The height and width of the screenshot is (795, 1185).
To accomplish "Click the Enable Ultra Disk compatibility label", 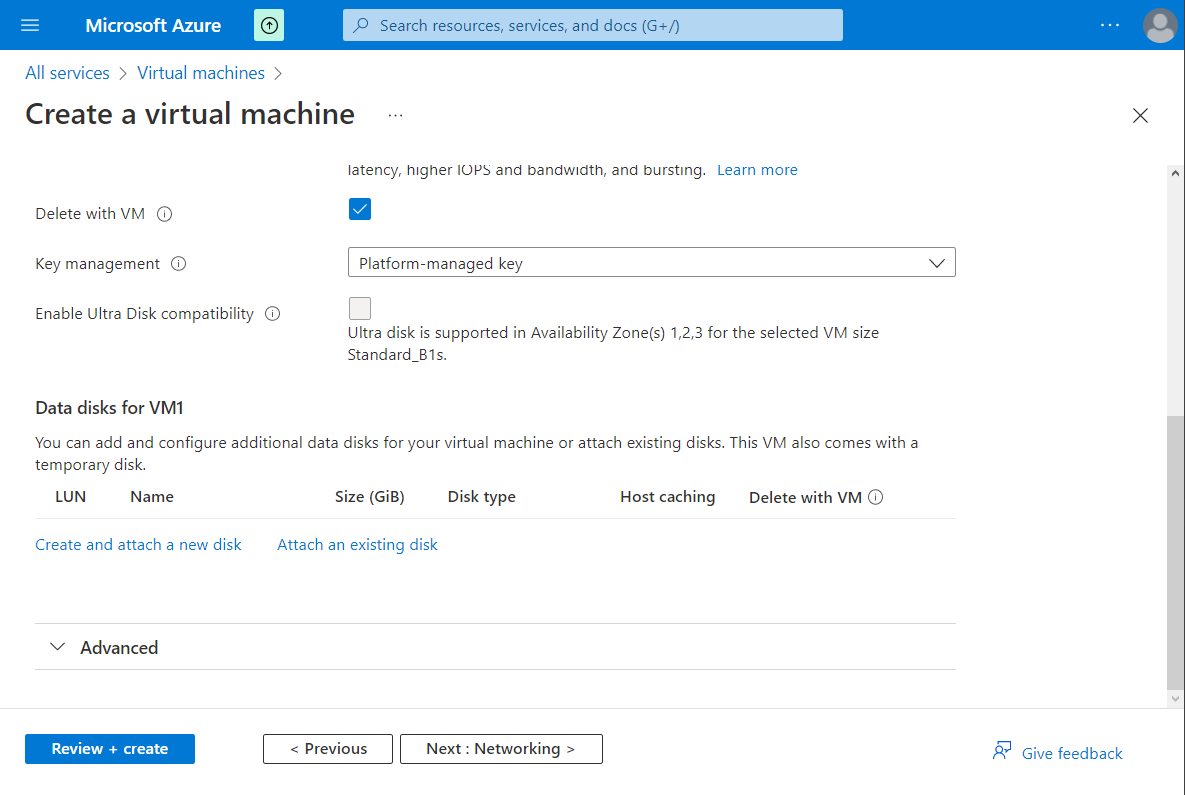I will click(x=144, y=314).
